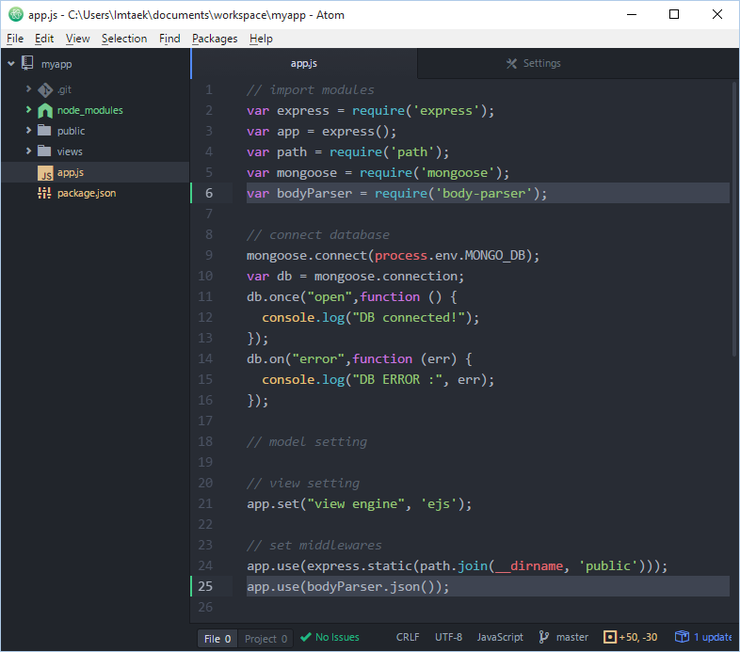Click the myapp project name
This screenshot has height=652, width=740.
coord(56,64)
